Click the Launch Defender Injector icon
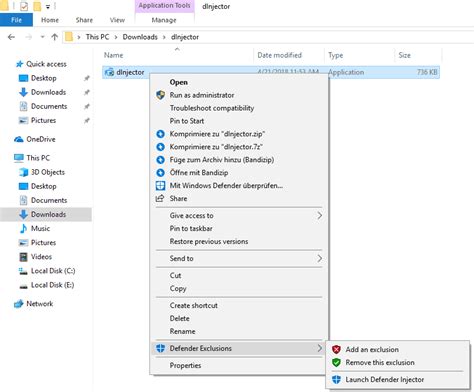 click(x=336, y=379)
